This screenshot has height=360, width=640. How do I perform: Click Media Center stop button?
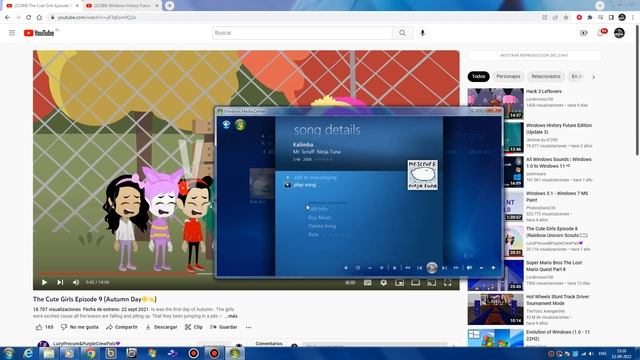[x=394, y=268]
